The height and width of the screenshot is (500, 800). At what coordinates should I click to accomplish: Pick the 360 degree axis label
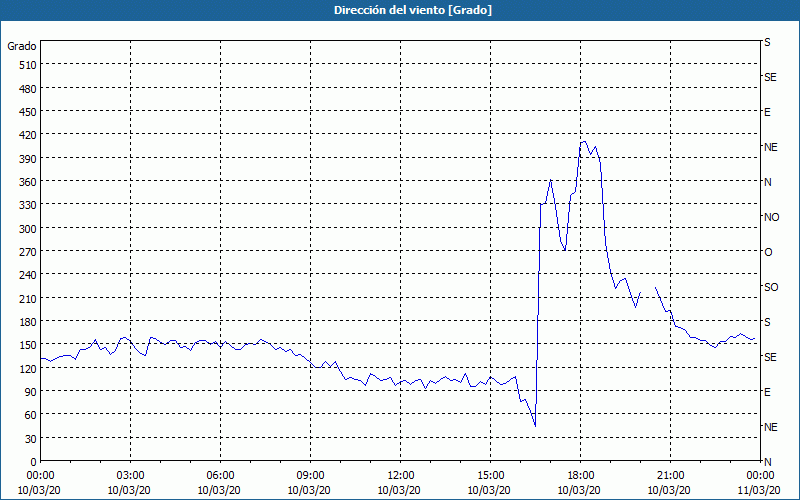tap(29, 182)
